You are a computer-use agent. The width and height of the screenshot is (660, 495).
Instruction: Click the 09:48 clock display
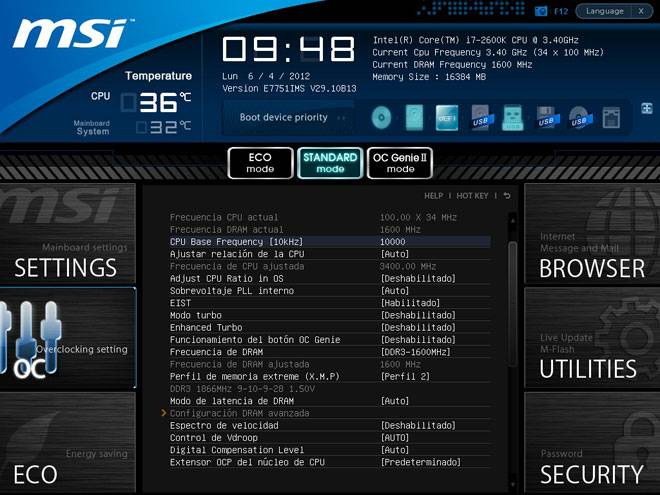click(x=289, y=49)
